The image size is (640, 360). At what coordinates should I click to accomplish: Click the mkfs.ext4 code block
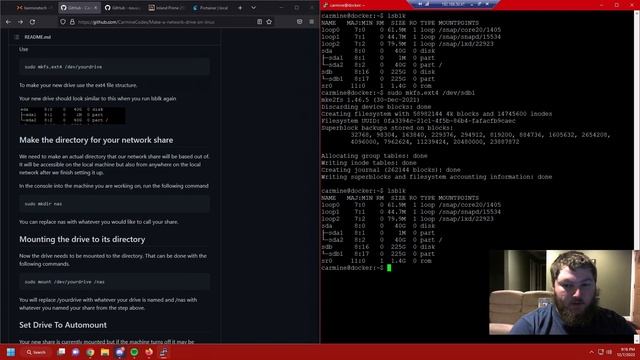coord(114,67)
